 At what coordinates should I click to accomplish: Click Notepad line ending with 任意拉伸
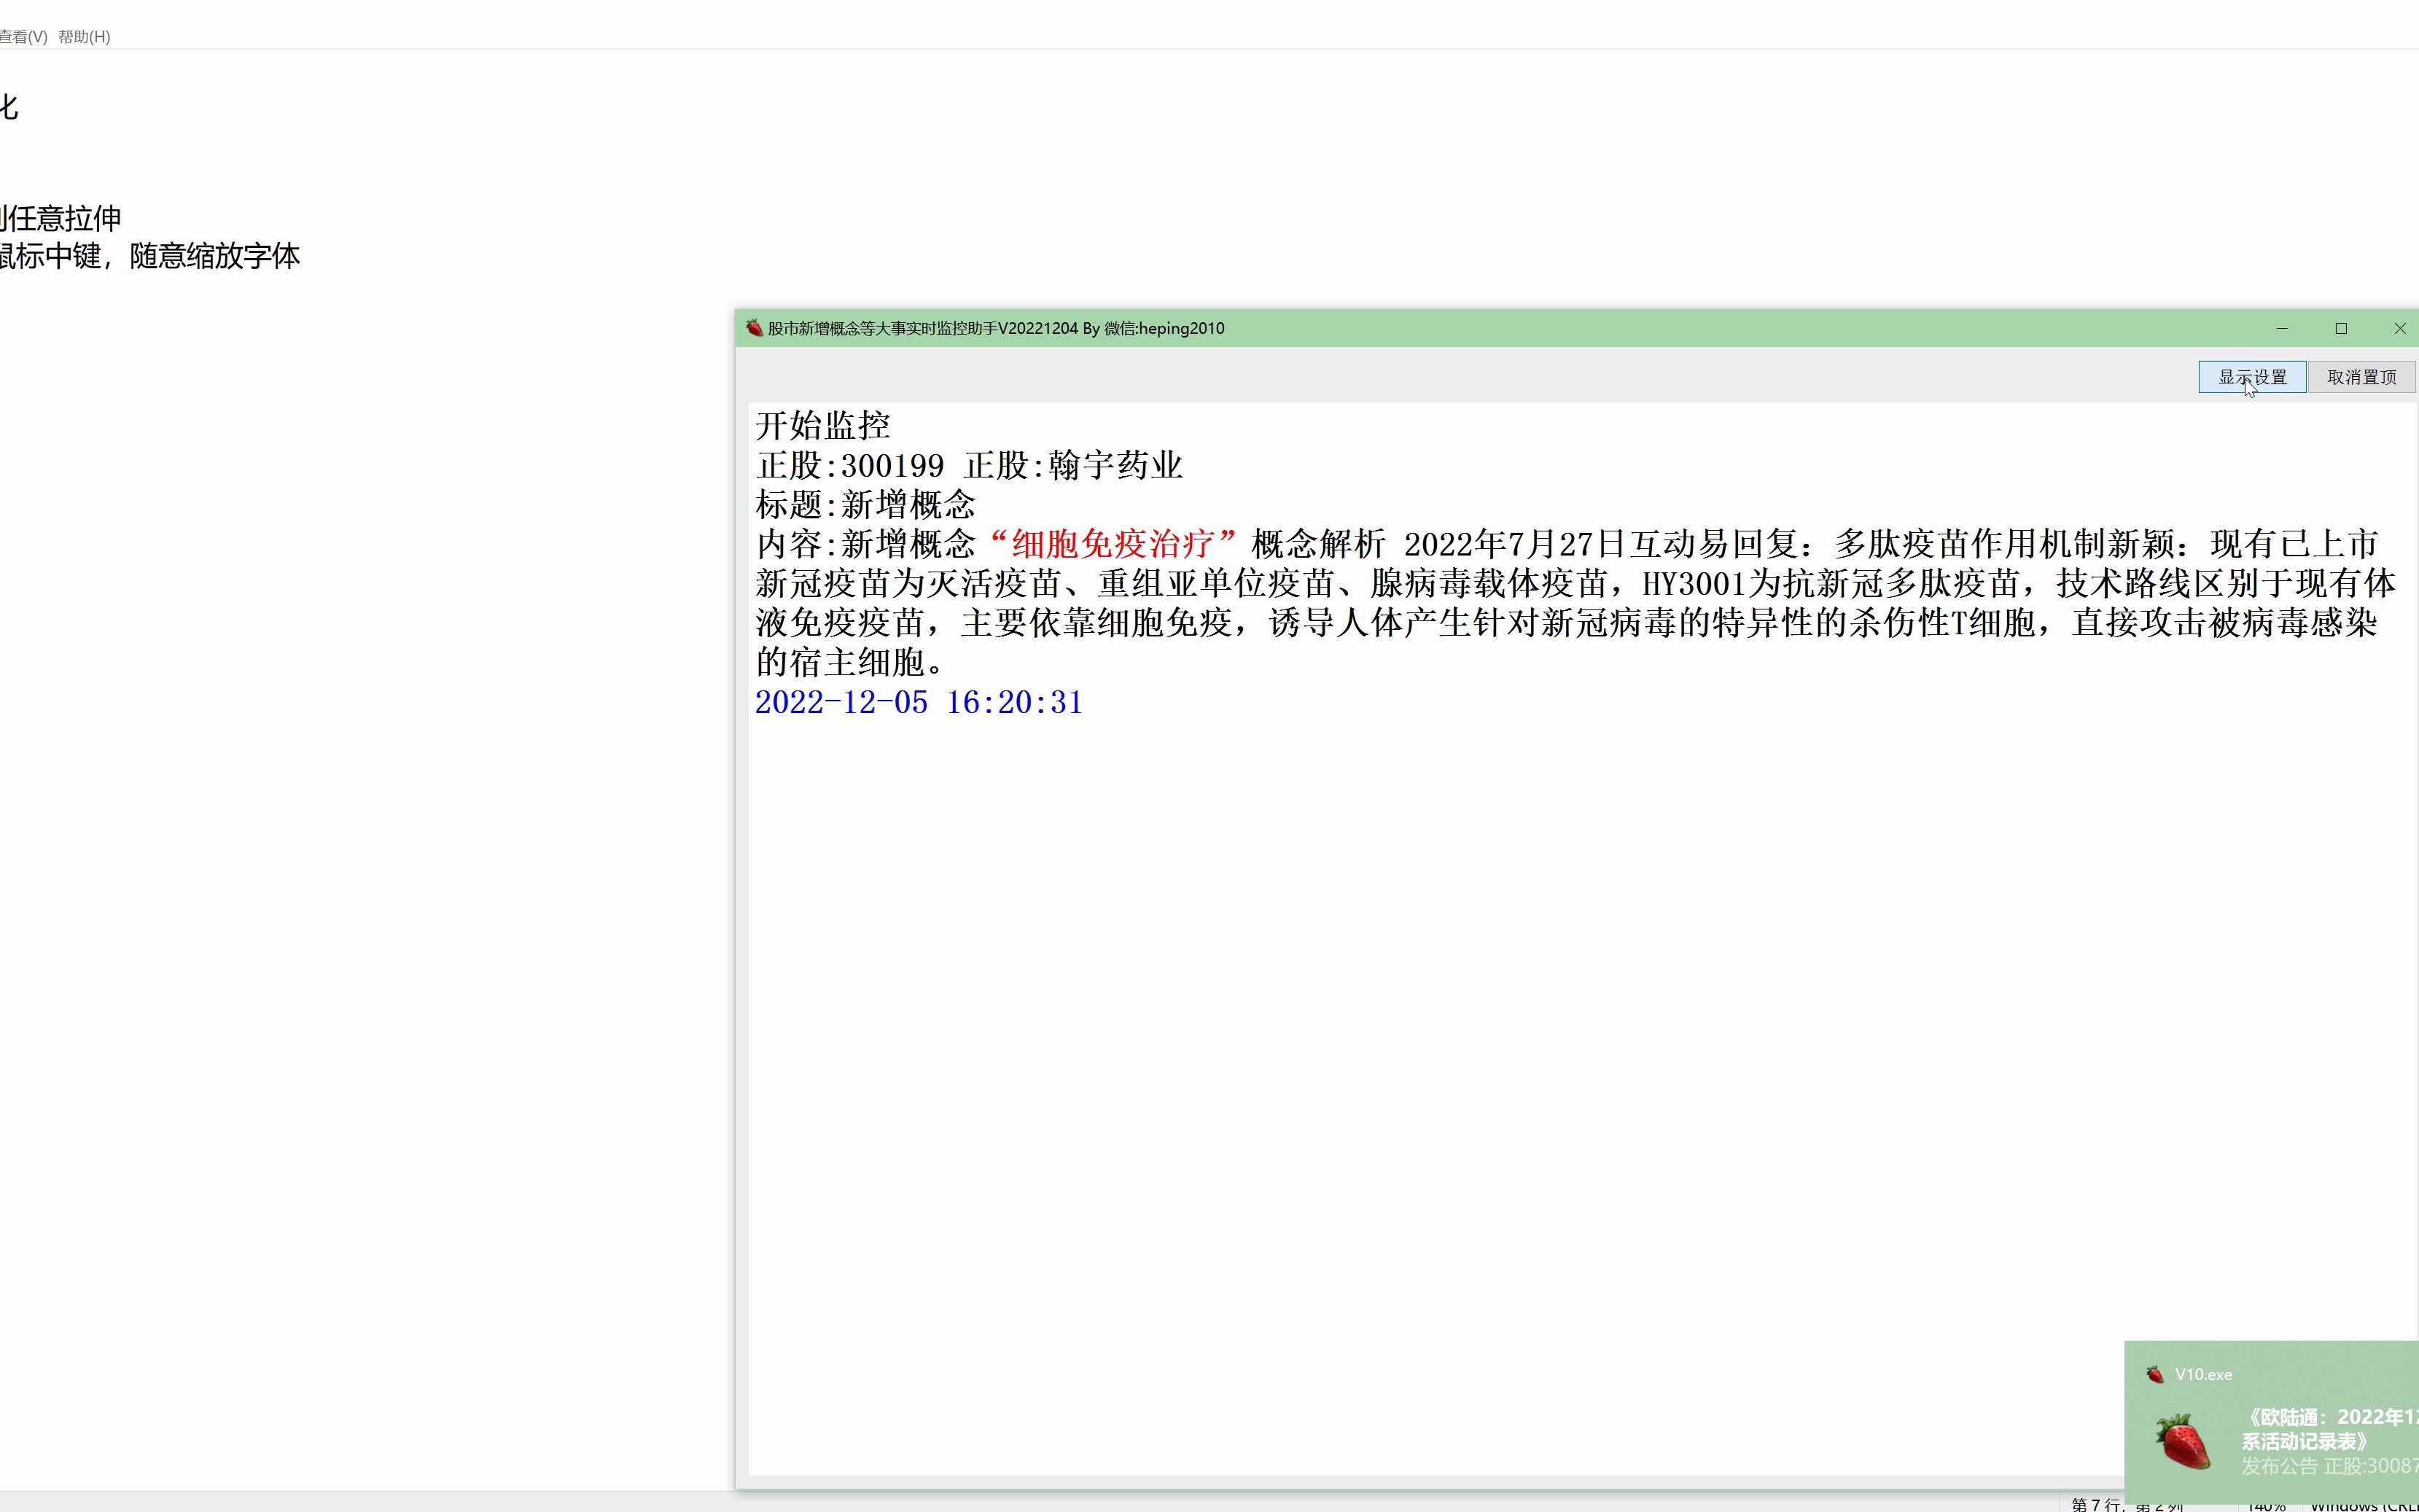(61, 218)
